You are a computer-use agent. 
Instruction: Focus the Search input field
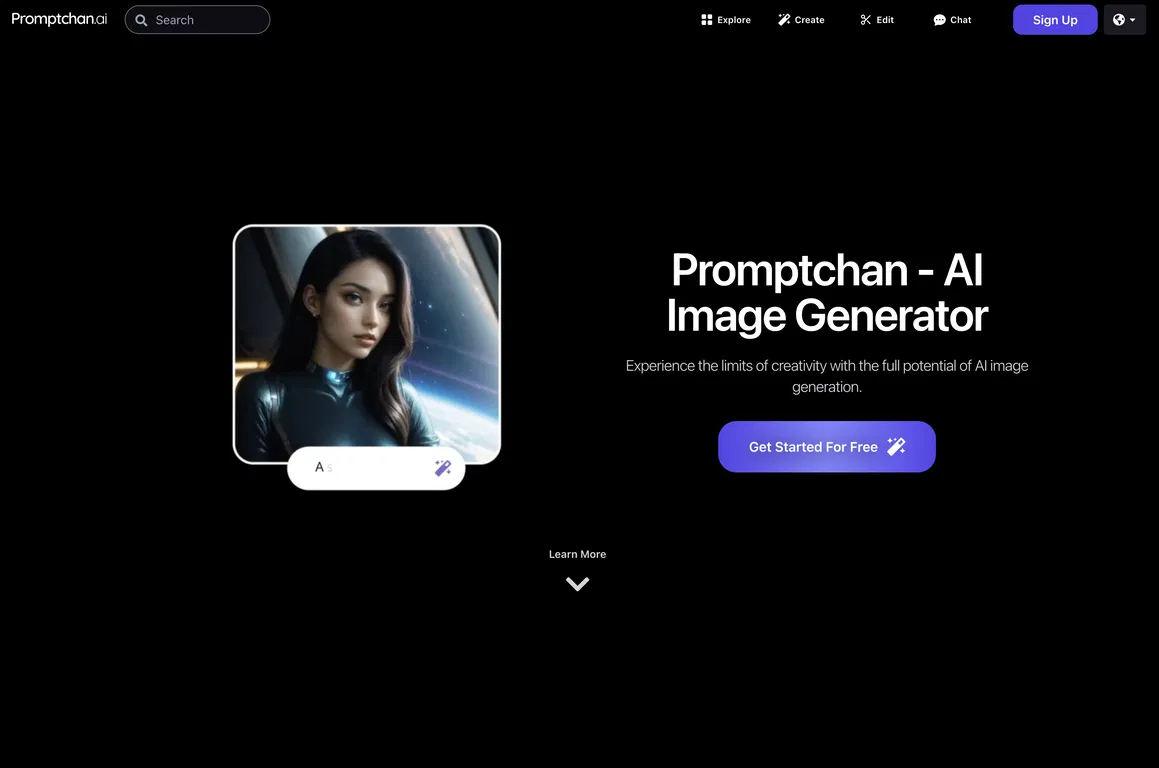(197, 20)
